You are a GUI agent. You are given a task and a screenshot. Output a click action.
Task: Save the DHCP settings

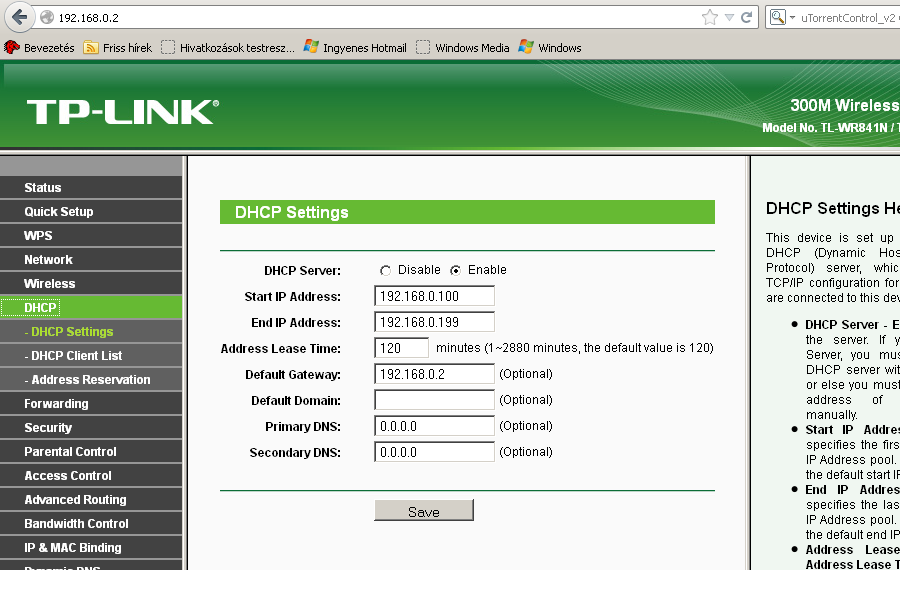(x=424, y=510)
